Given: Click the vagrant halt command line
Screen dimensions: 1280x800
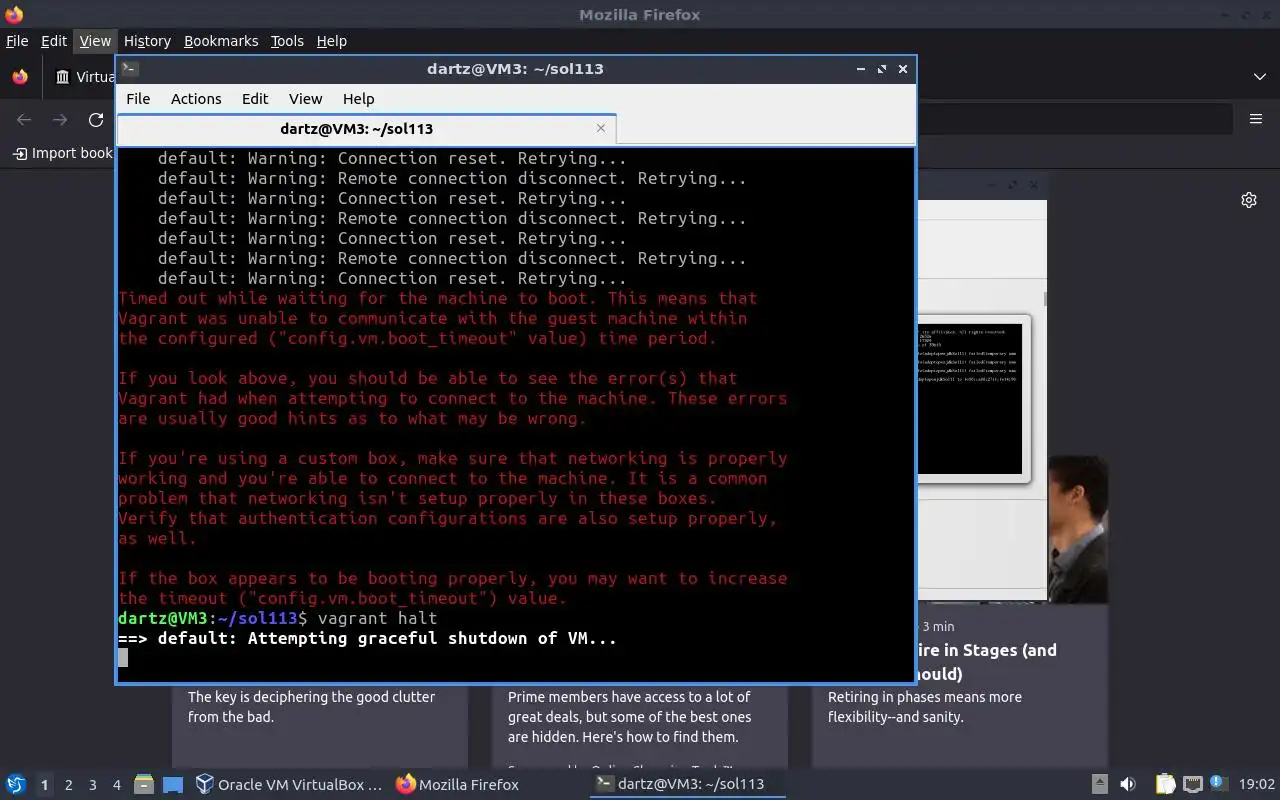Looking at the screenshot, I should coord(278,618).
